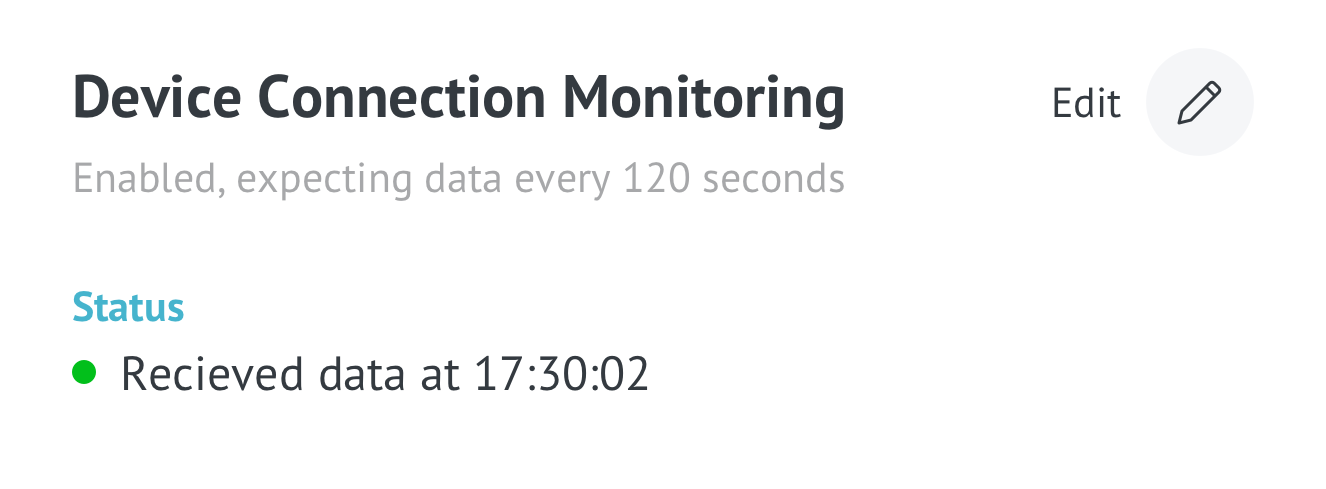Select the Recieved data at 17:30:02 message
This screenshot has width=1326, height=489.
click(385, 374)
